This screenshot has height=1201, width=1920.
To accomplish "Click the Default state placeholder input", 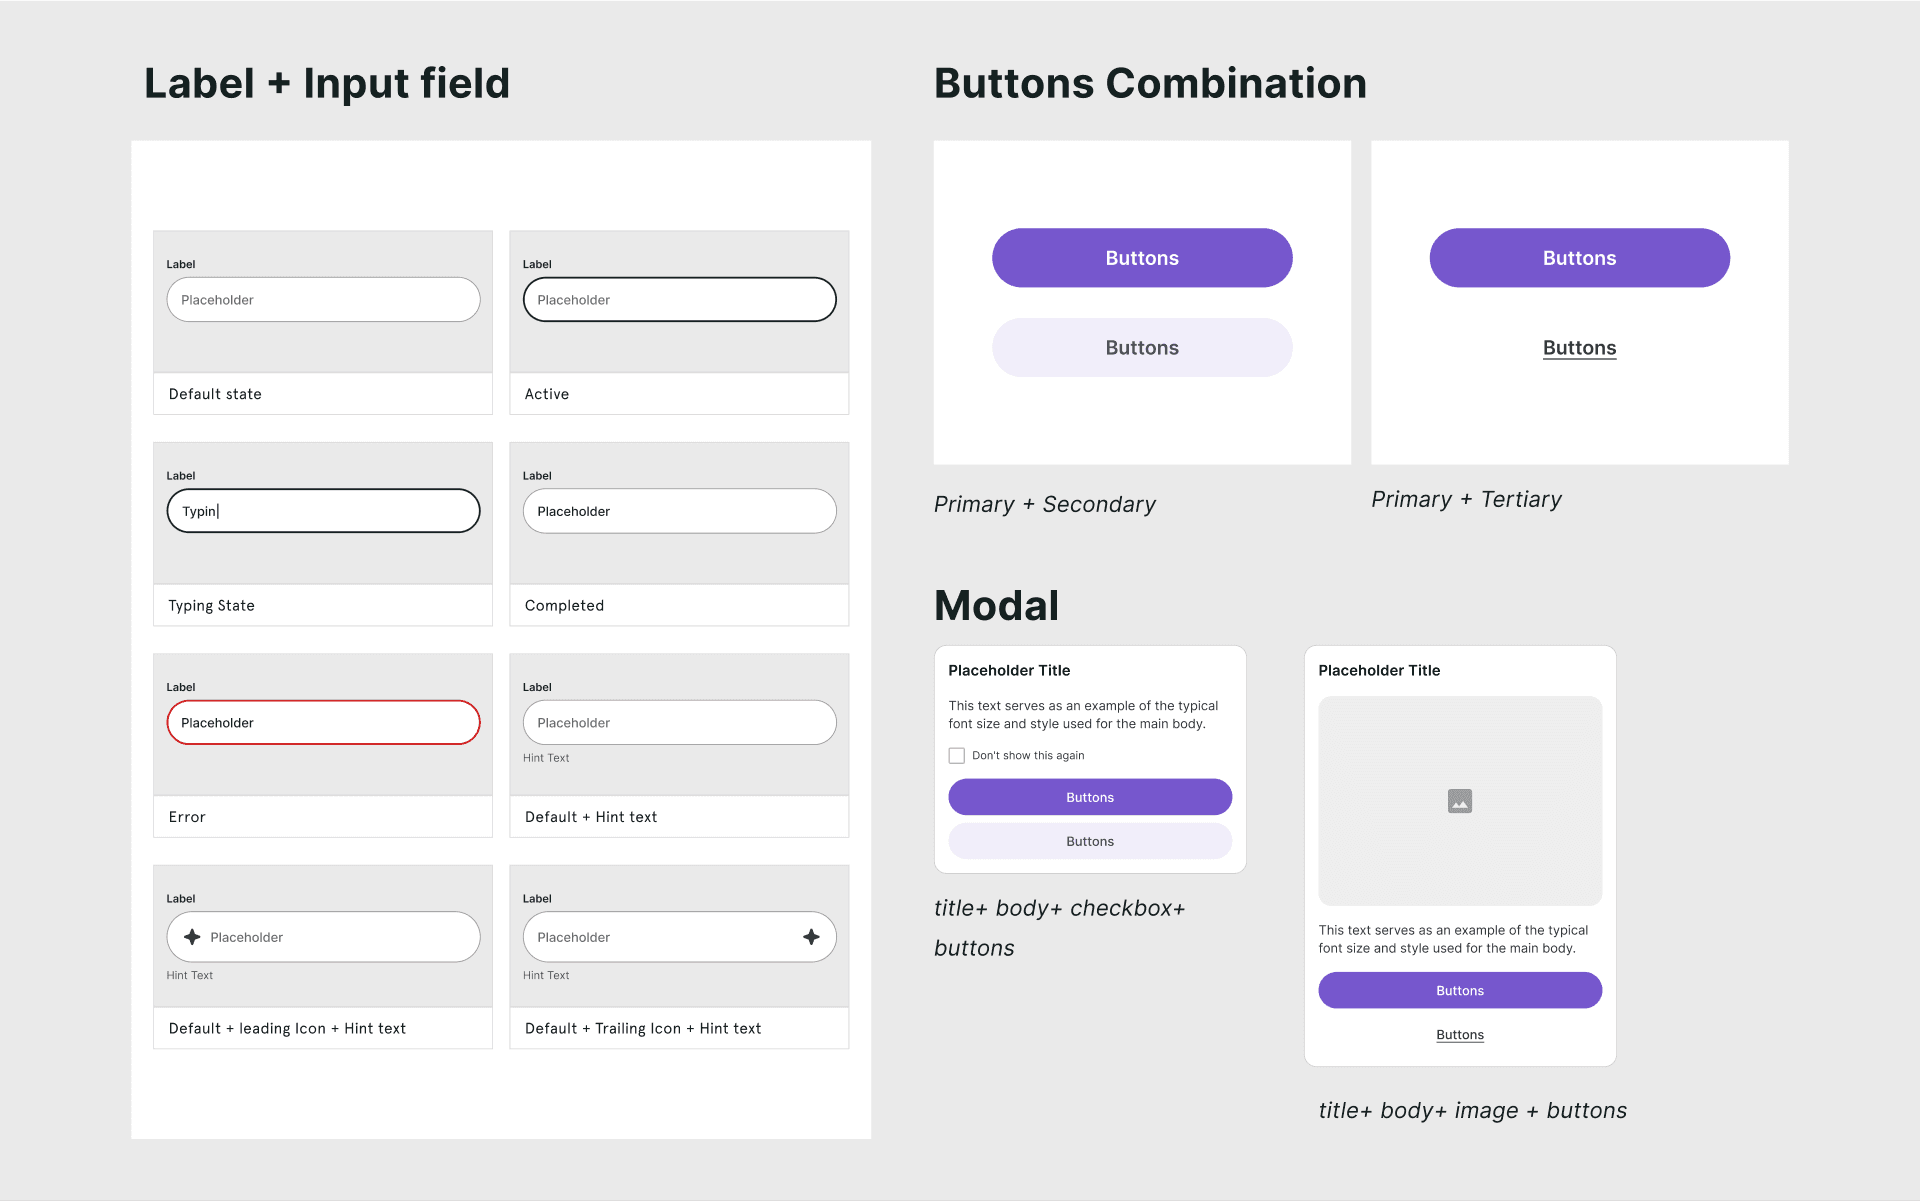I will point(323,300).
